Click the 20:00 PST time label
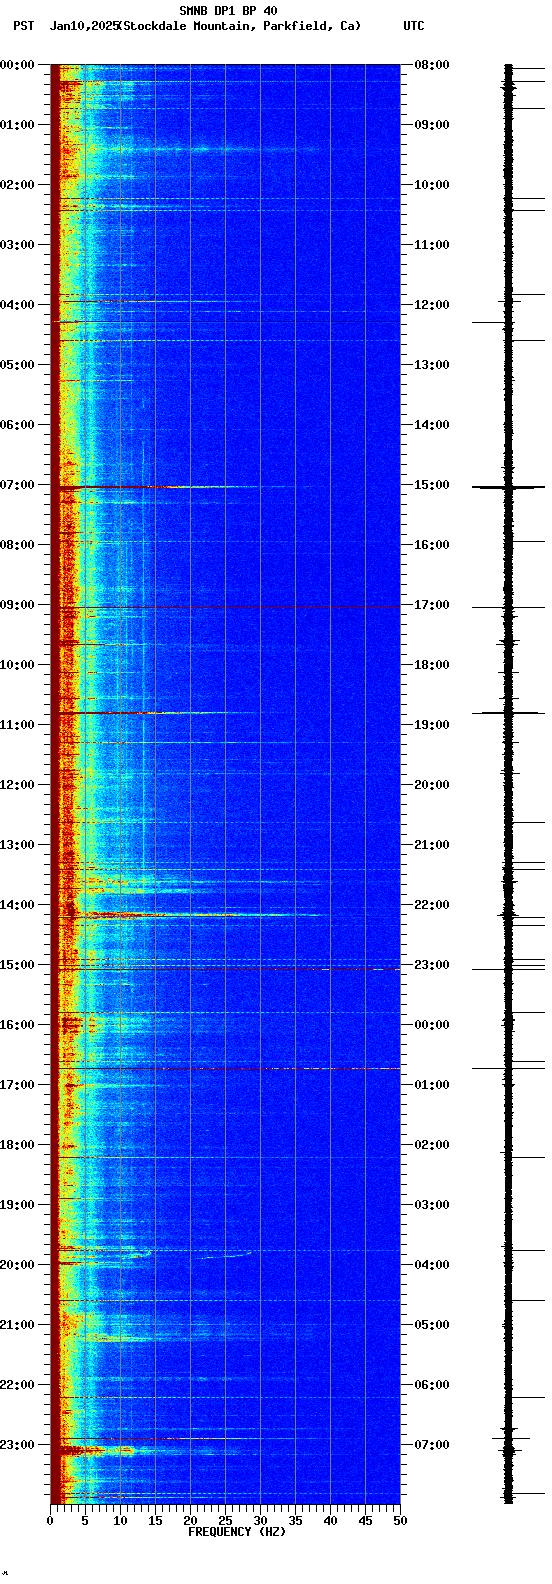This screenshot has width=552, height=1584. tap(18, 1265)
